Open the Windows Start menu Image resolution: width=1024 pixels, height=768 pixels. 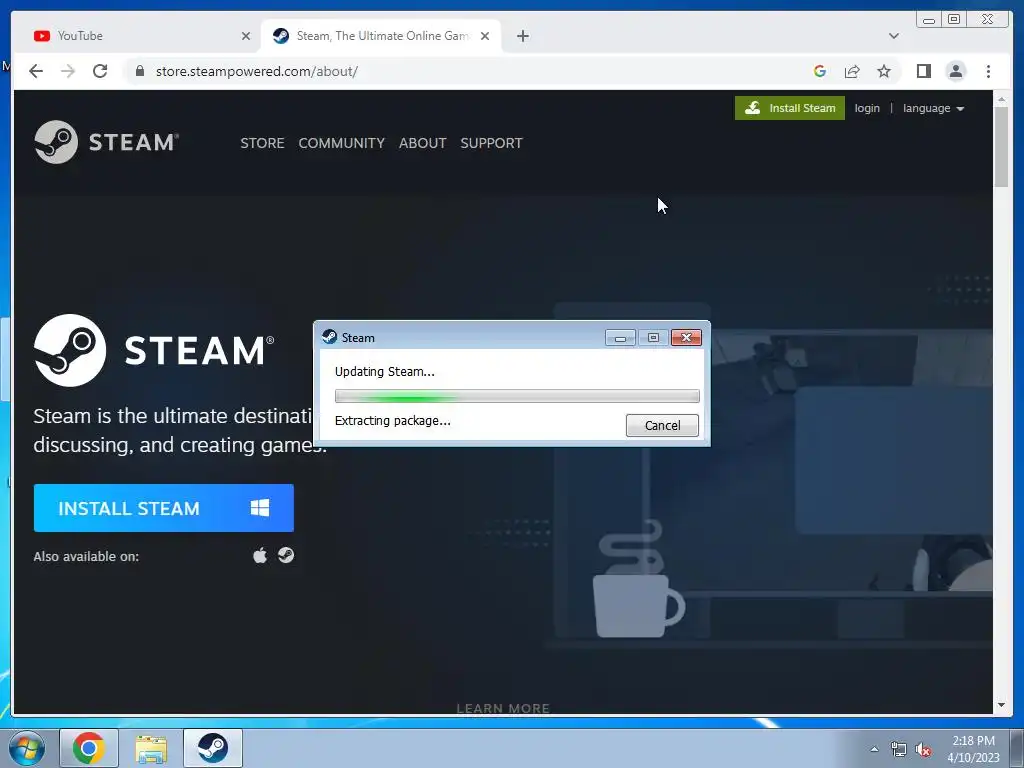pos(27,748)
